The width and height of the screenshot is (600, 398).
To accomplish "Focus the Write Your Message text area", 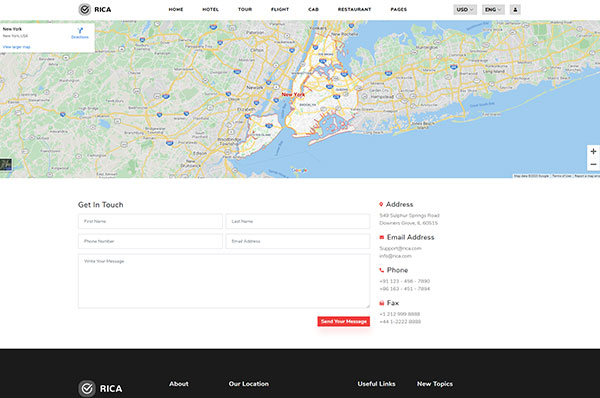I will click(224, 281).
